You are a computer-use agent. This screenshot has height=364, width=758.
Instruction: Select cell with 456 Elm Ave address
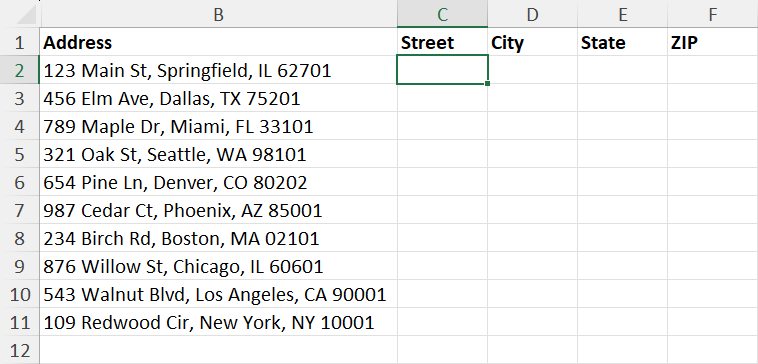[x=219, y=99]
